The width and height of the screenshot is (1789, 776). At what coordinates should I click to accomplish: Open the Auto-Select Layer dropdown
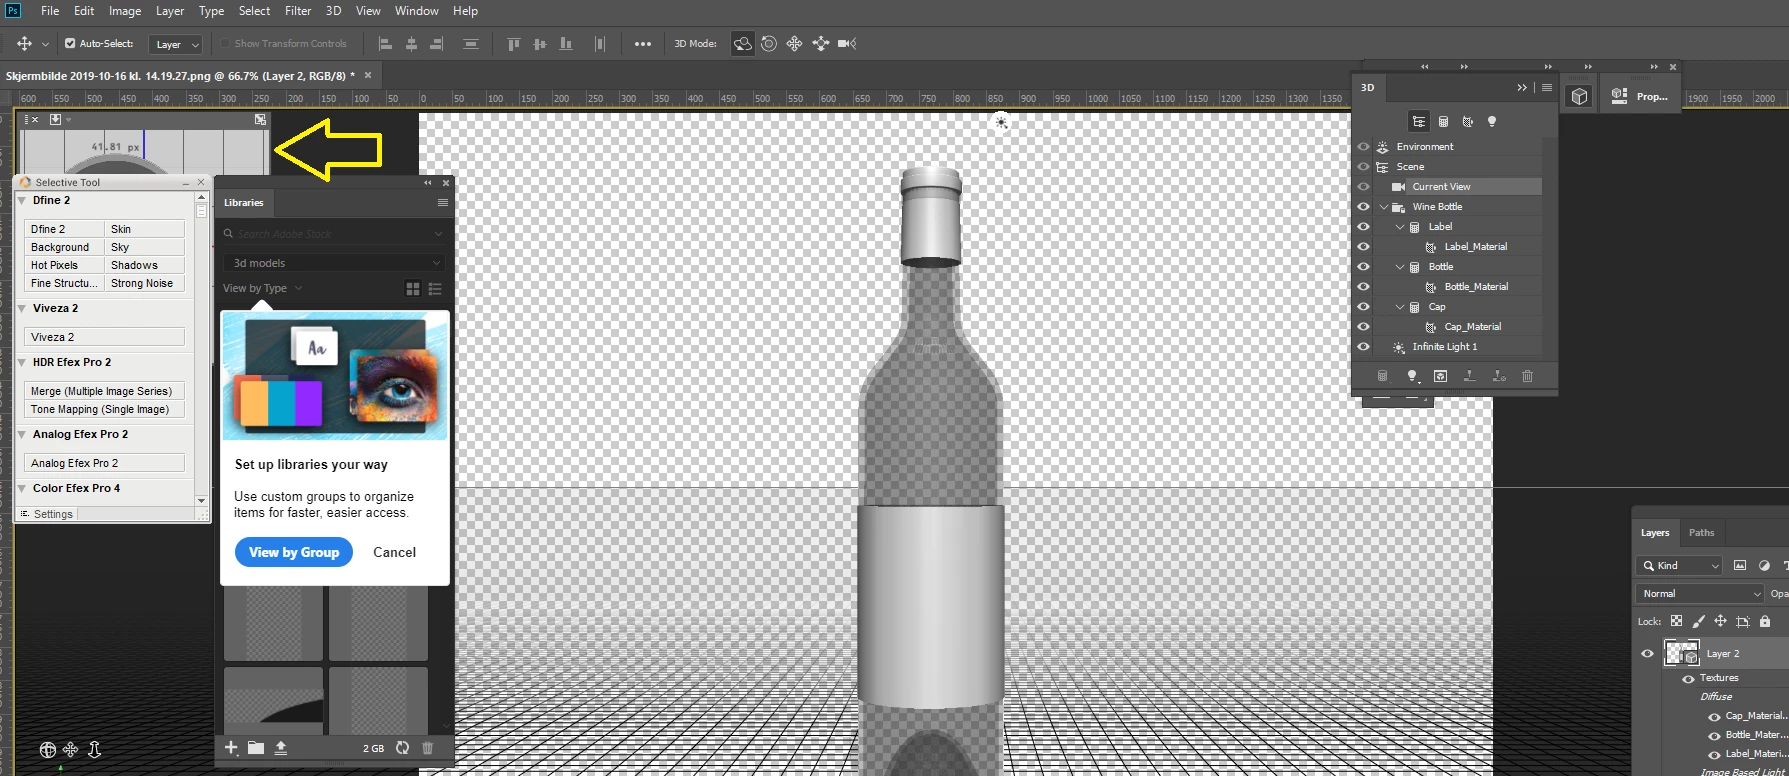tap(176, 44)
